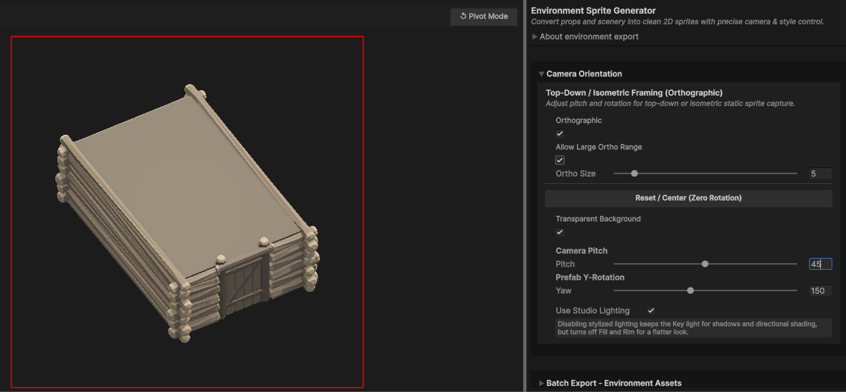Click the Ortho Size value field
This screenshot has height=392, width=846.
click(820, 174)
